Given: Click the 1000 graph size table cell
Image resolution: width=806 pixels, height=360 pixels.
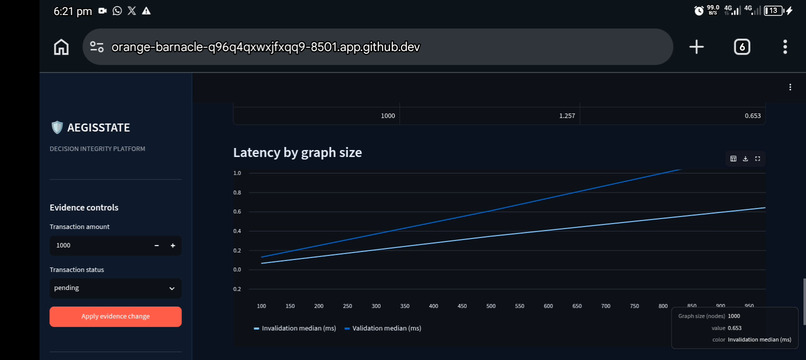Looking at the screenshot, I should click(x=317, y=116).
